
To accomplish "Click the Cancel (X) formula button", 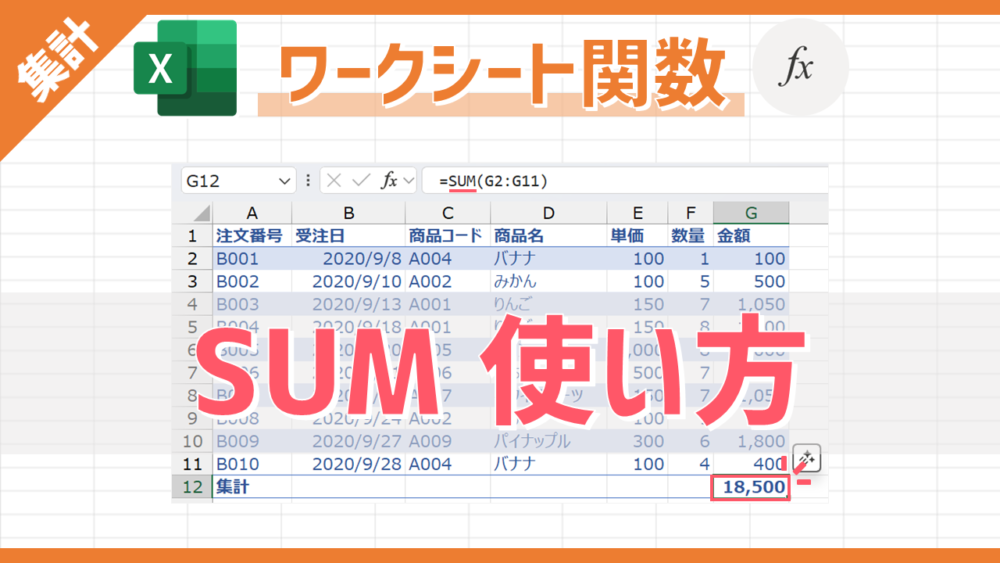I will 334,181.
